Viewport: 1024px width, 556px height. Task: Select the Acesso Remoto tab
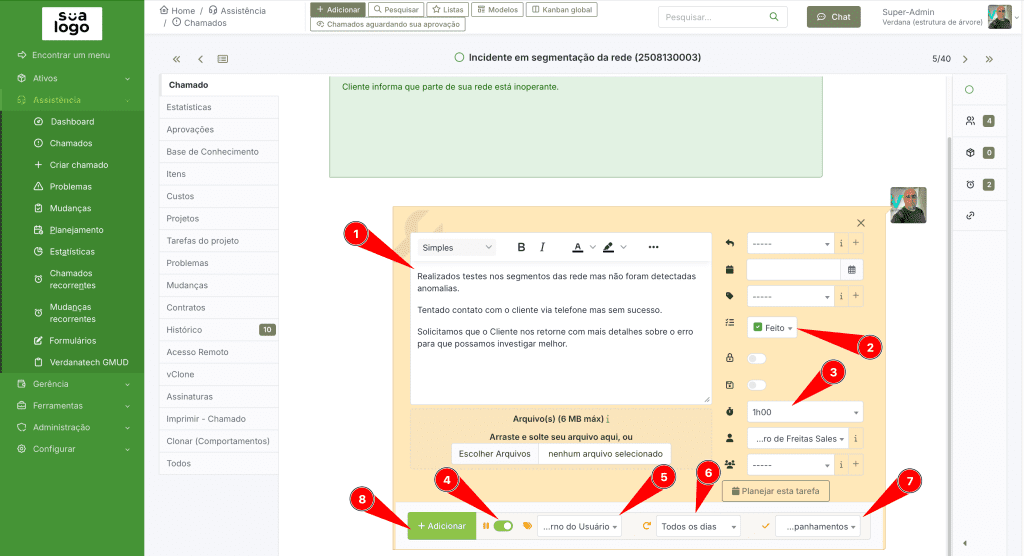coord(219,352)
